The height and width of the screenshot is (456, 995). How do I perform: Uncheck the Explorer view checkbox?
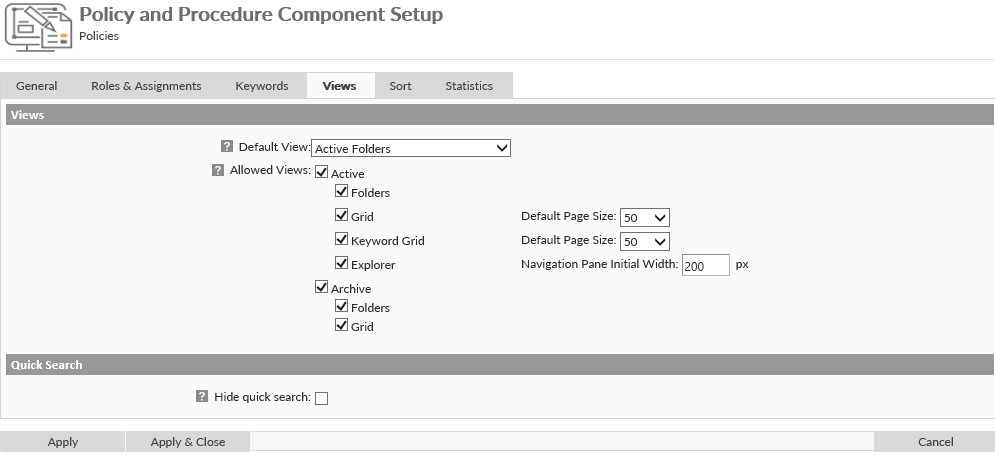(342, 264)
